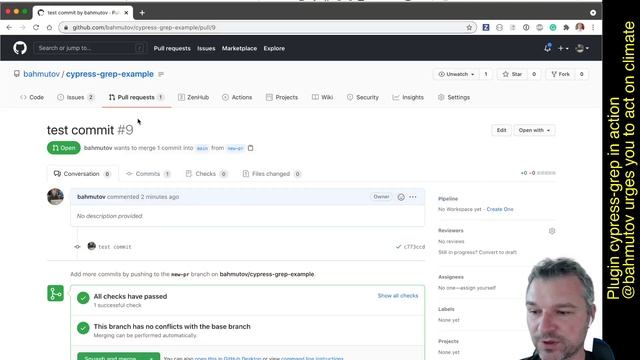Viewport: 640px width, 360px height.
Task: Open Issues in top navigation
Action: 206,48
